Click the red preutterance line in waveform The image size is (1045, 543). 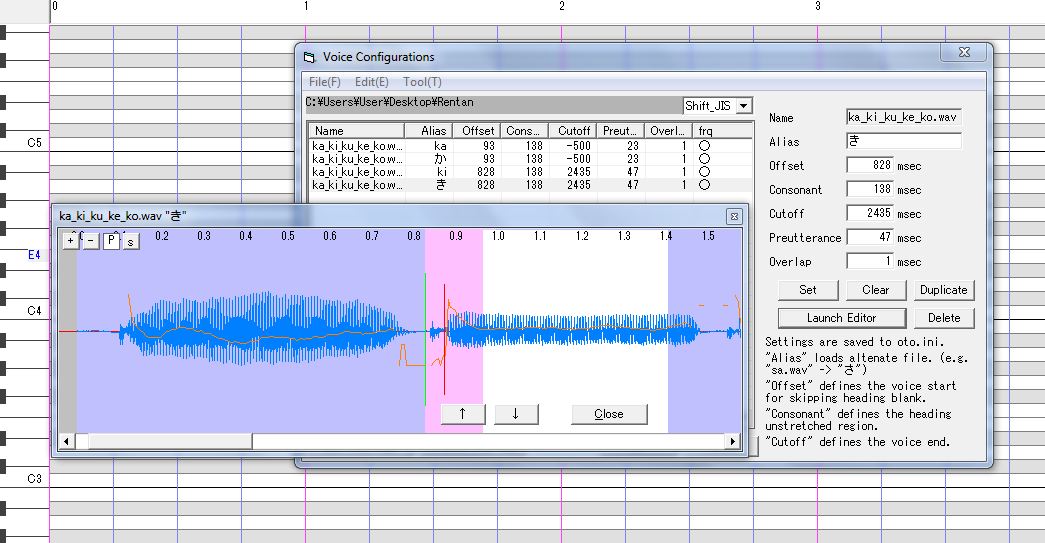pyautogui.click(x=445, y=340)
